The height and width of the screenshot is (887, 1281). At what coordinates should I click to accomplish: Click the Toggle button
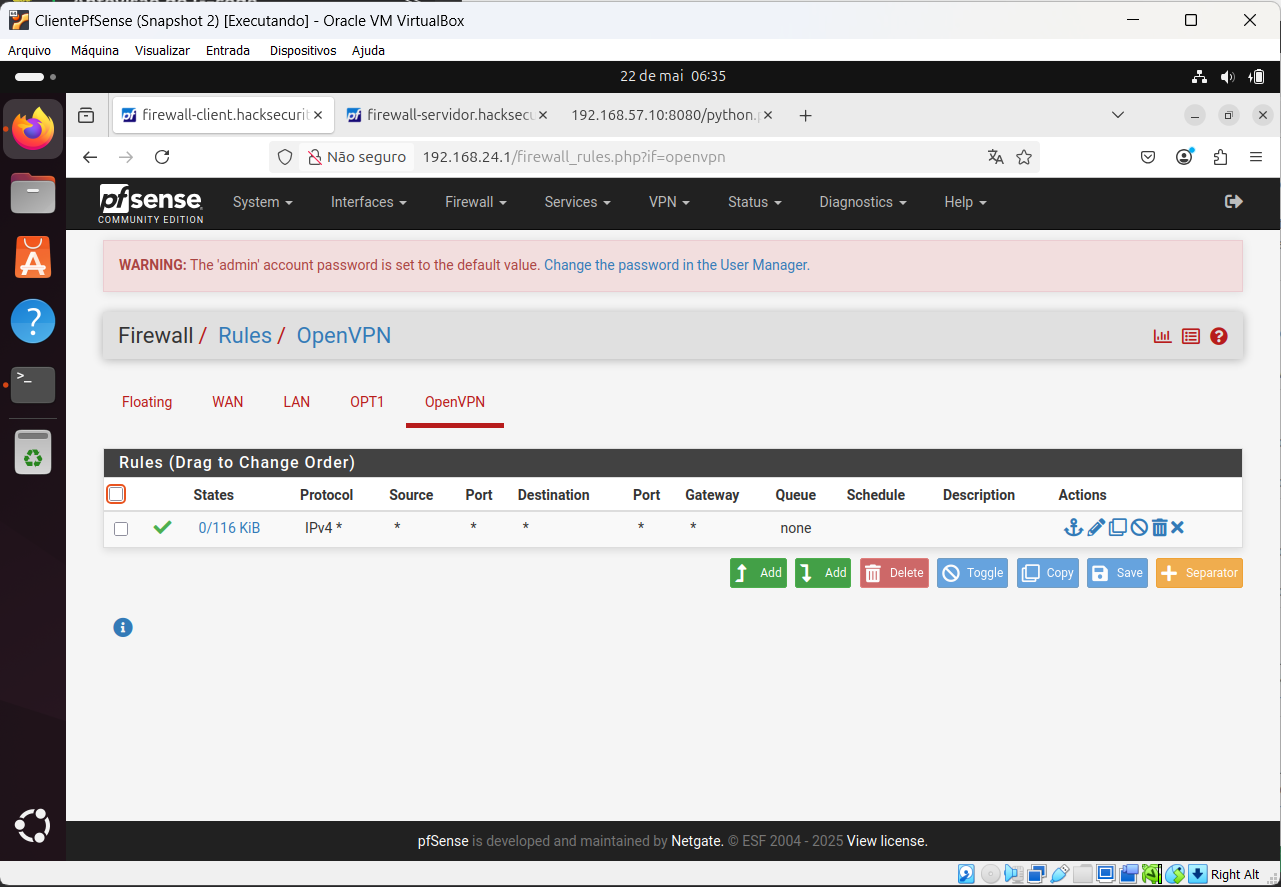[x=972, y=573]
